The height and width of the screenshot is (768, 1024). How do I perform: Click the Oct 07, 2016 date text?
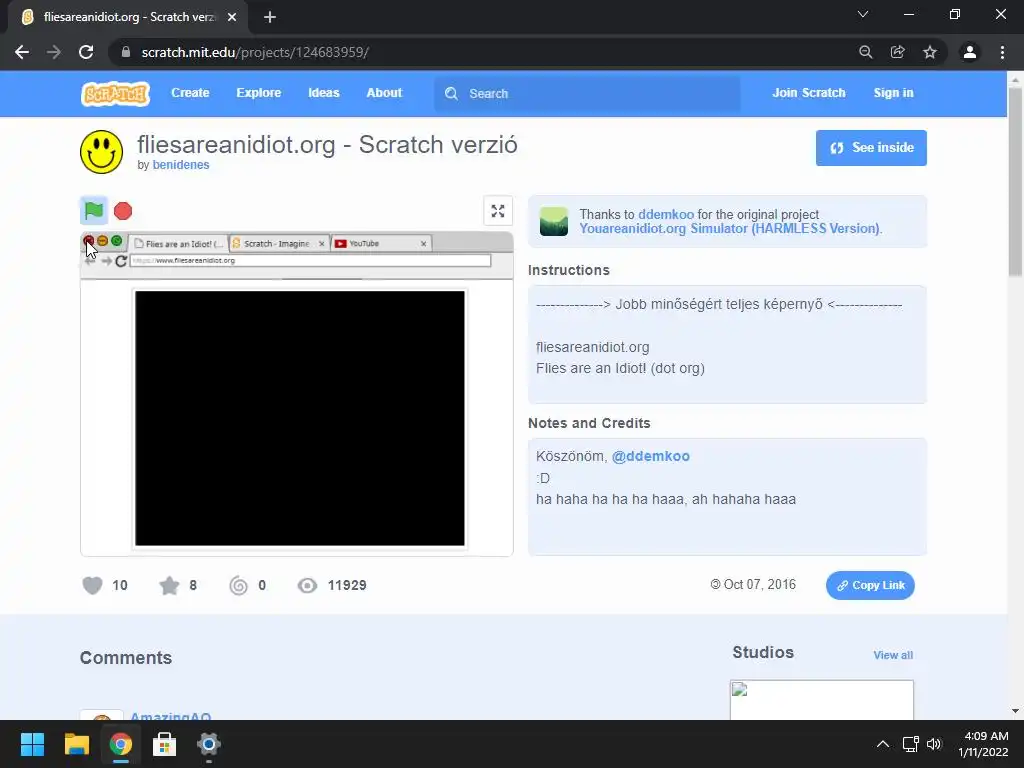(760, 584)
